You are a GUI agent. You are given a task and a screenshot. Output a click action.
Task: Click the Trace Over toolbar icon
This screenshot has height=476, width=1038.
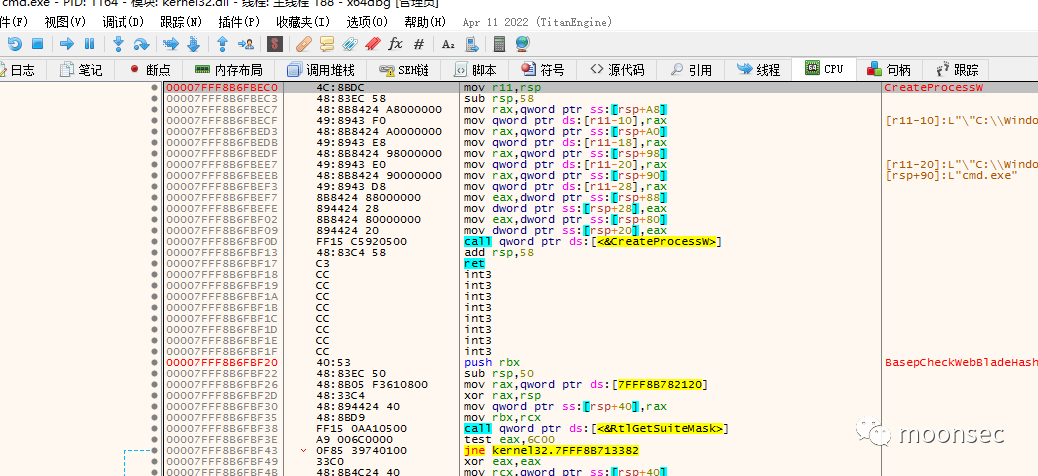tap(193, 44)
